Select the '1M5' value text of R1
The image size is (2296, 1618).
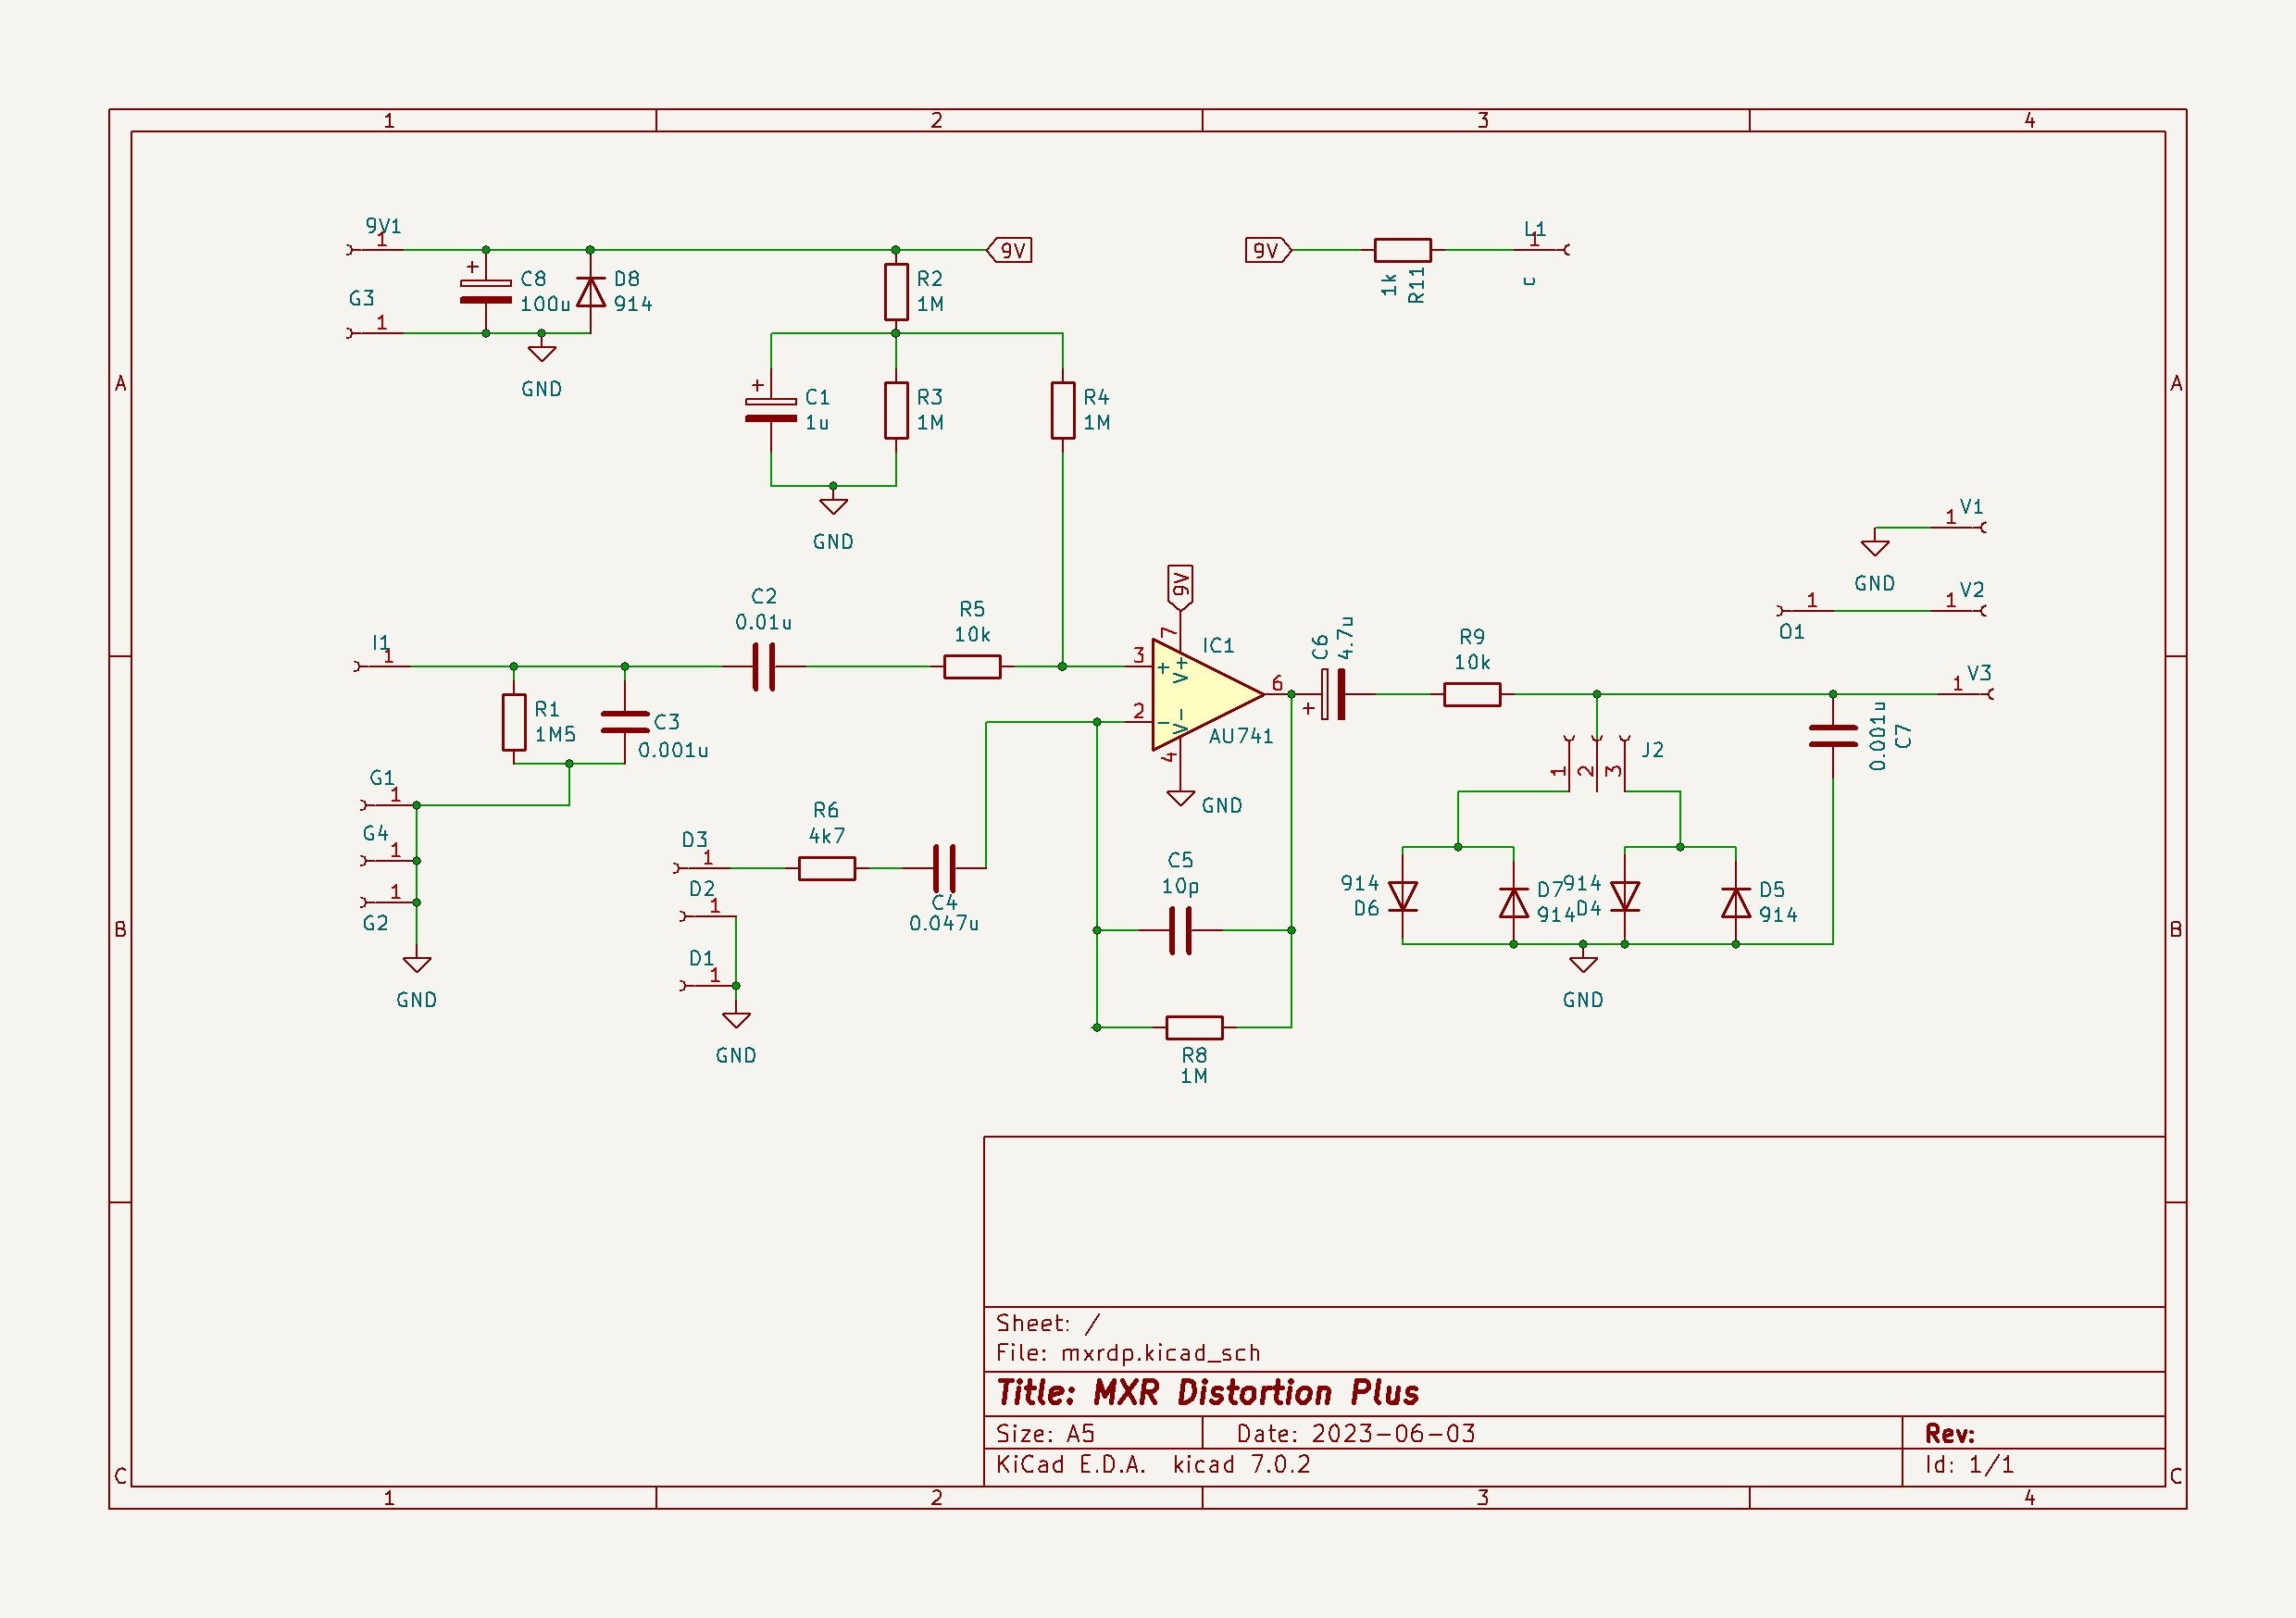(x=555, y=735)
